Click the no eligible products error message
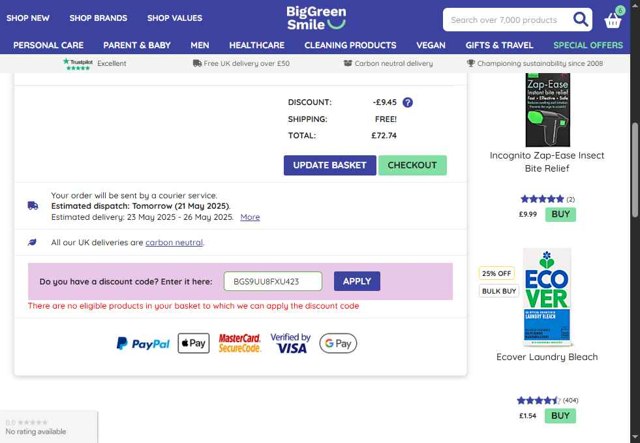 coord(193,306)
